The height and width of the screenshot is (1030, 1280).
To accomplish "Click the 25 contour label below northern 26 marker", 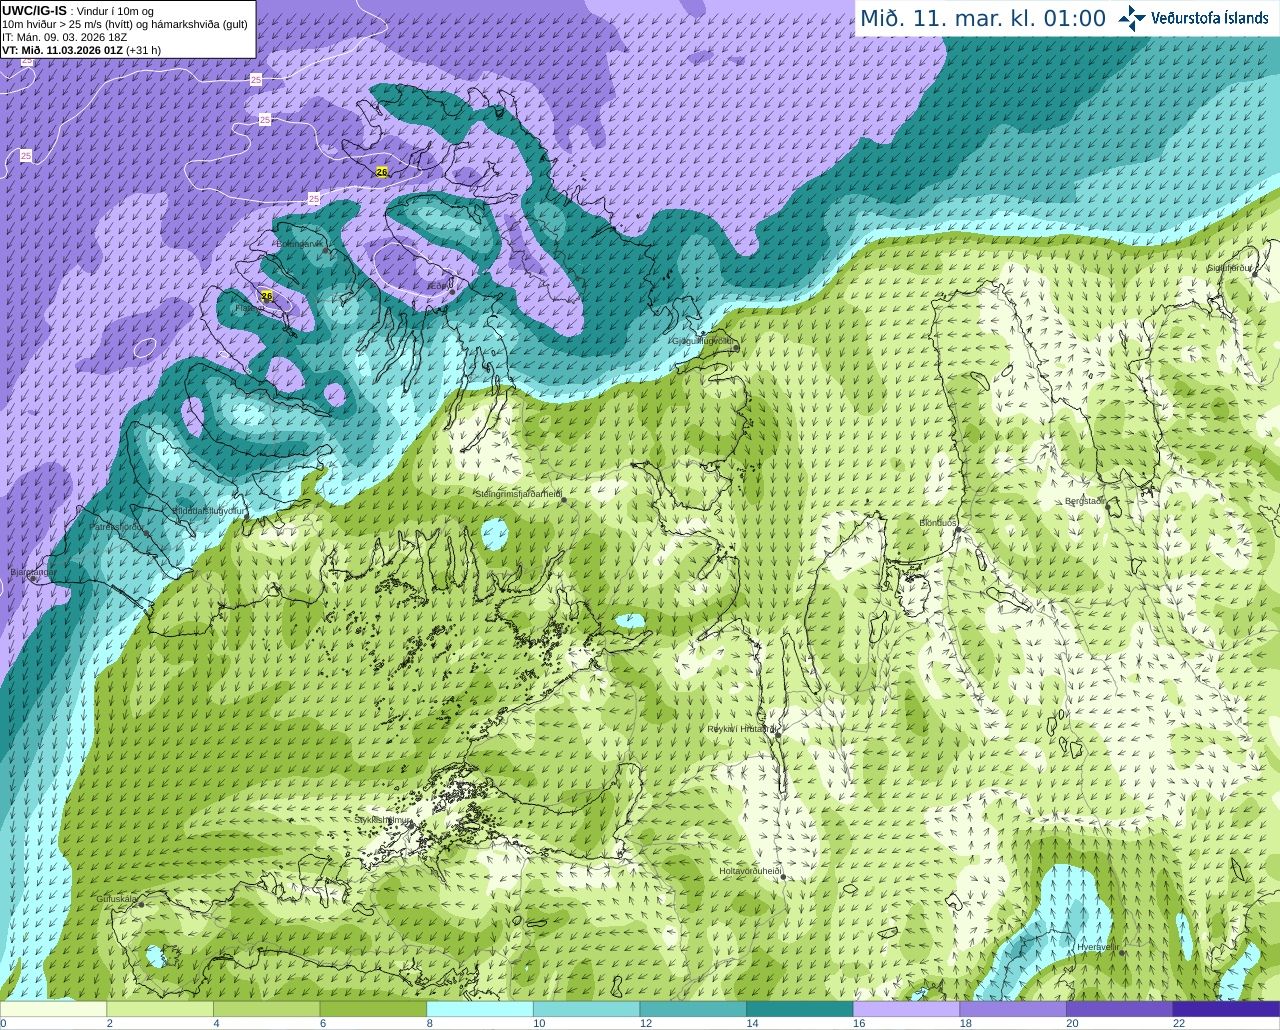I will click(x=315, y=199).
